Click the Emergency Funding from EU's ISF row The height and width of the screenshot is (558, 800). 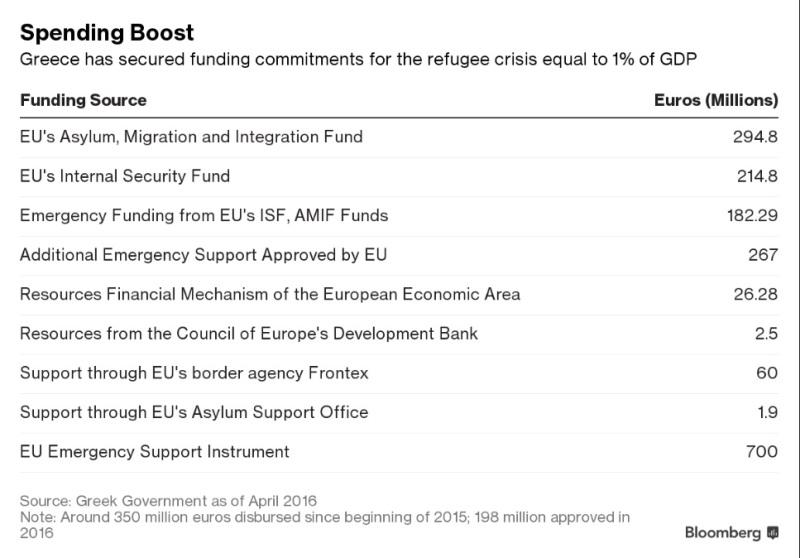pos(204,215)
